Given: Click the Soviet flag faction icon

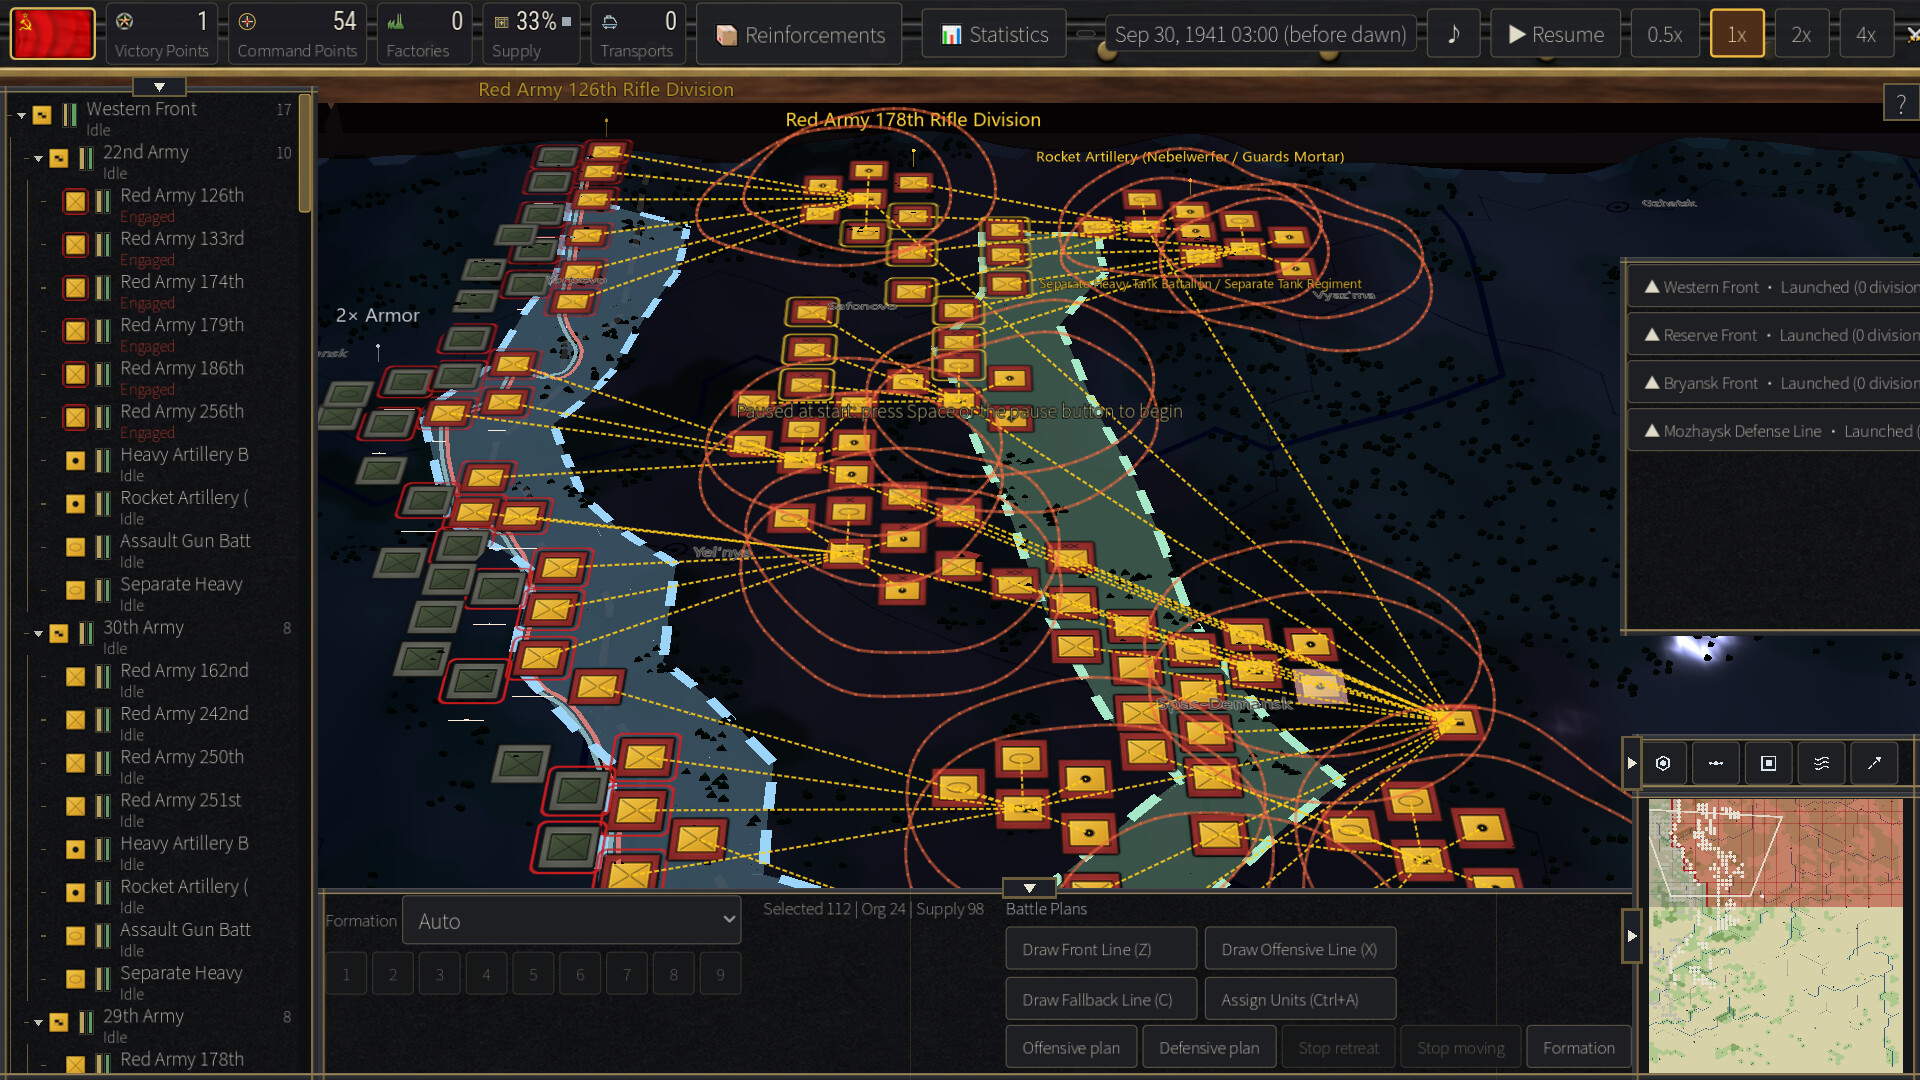Looking at the screenshot, I should (x=53, y=34).
